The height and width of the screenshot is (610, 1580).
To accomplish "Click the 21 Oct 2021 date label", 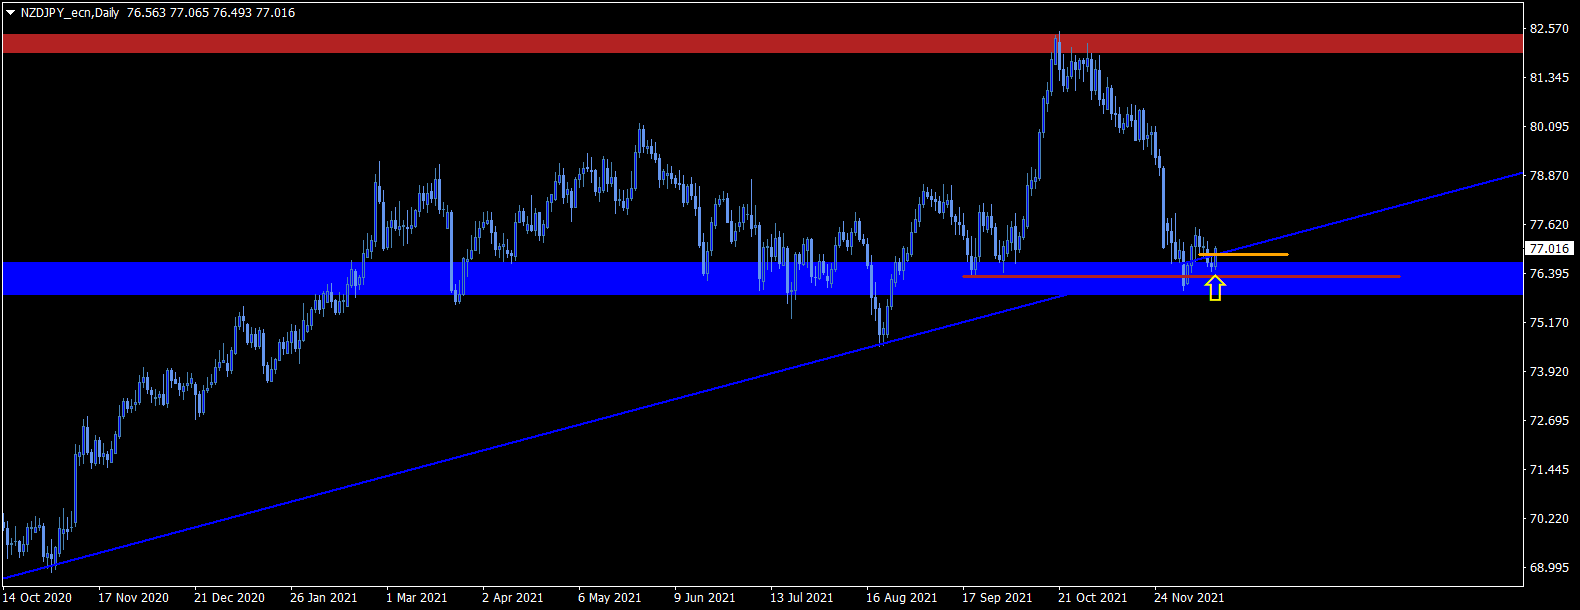I will 1092,598.
